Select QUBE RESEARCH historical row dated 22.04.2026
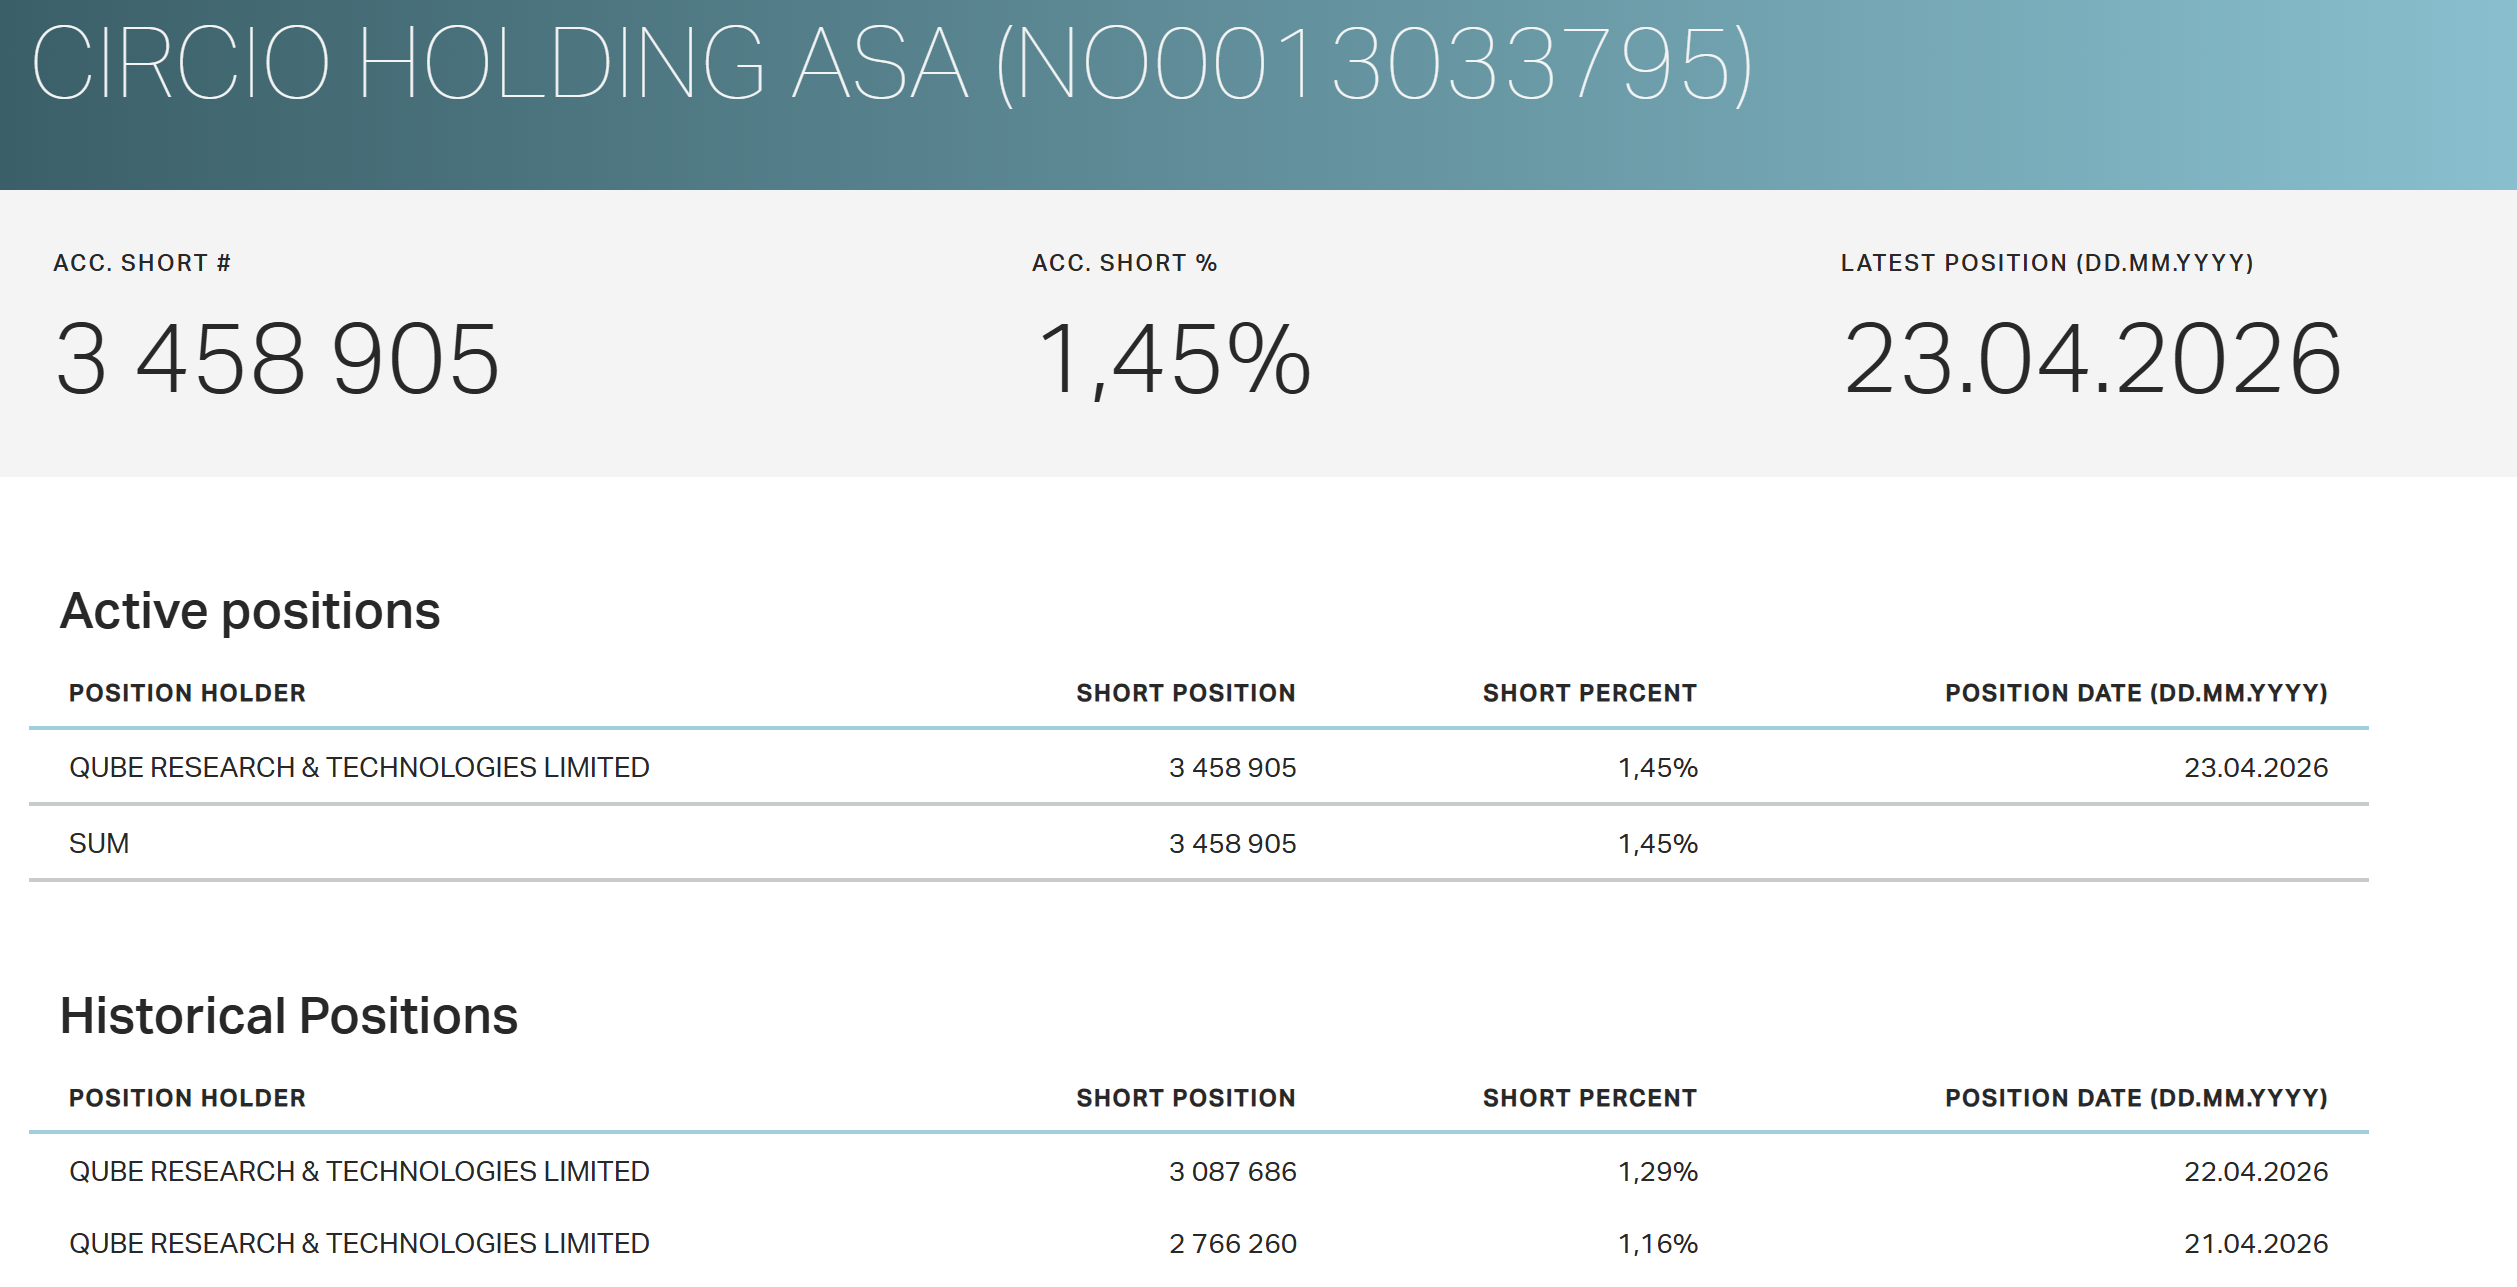 point(359,1171)
